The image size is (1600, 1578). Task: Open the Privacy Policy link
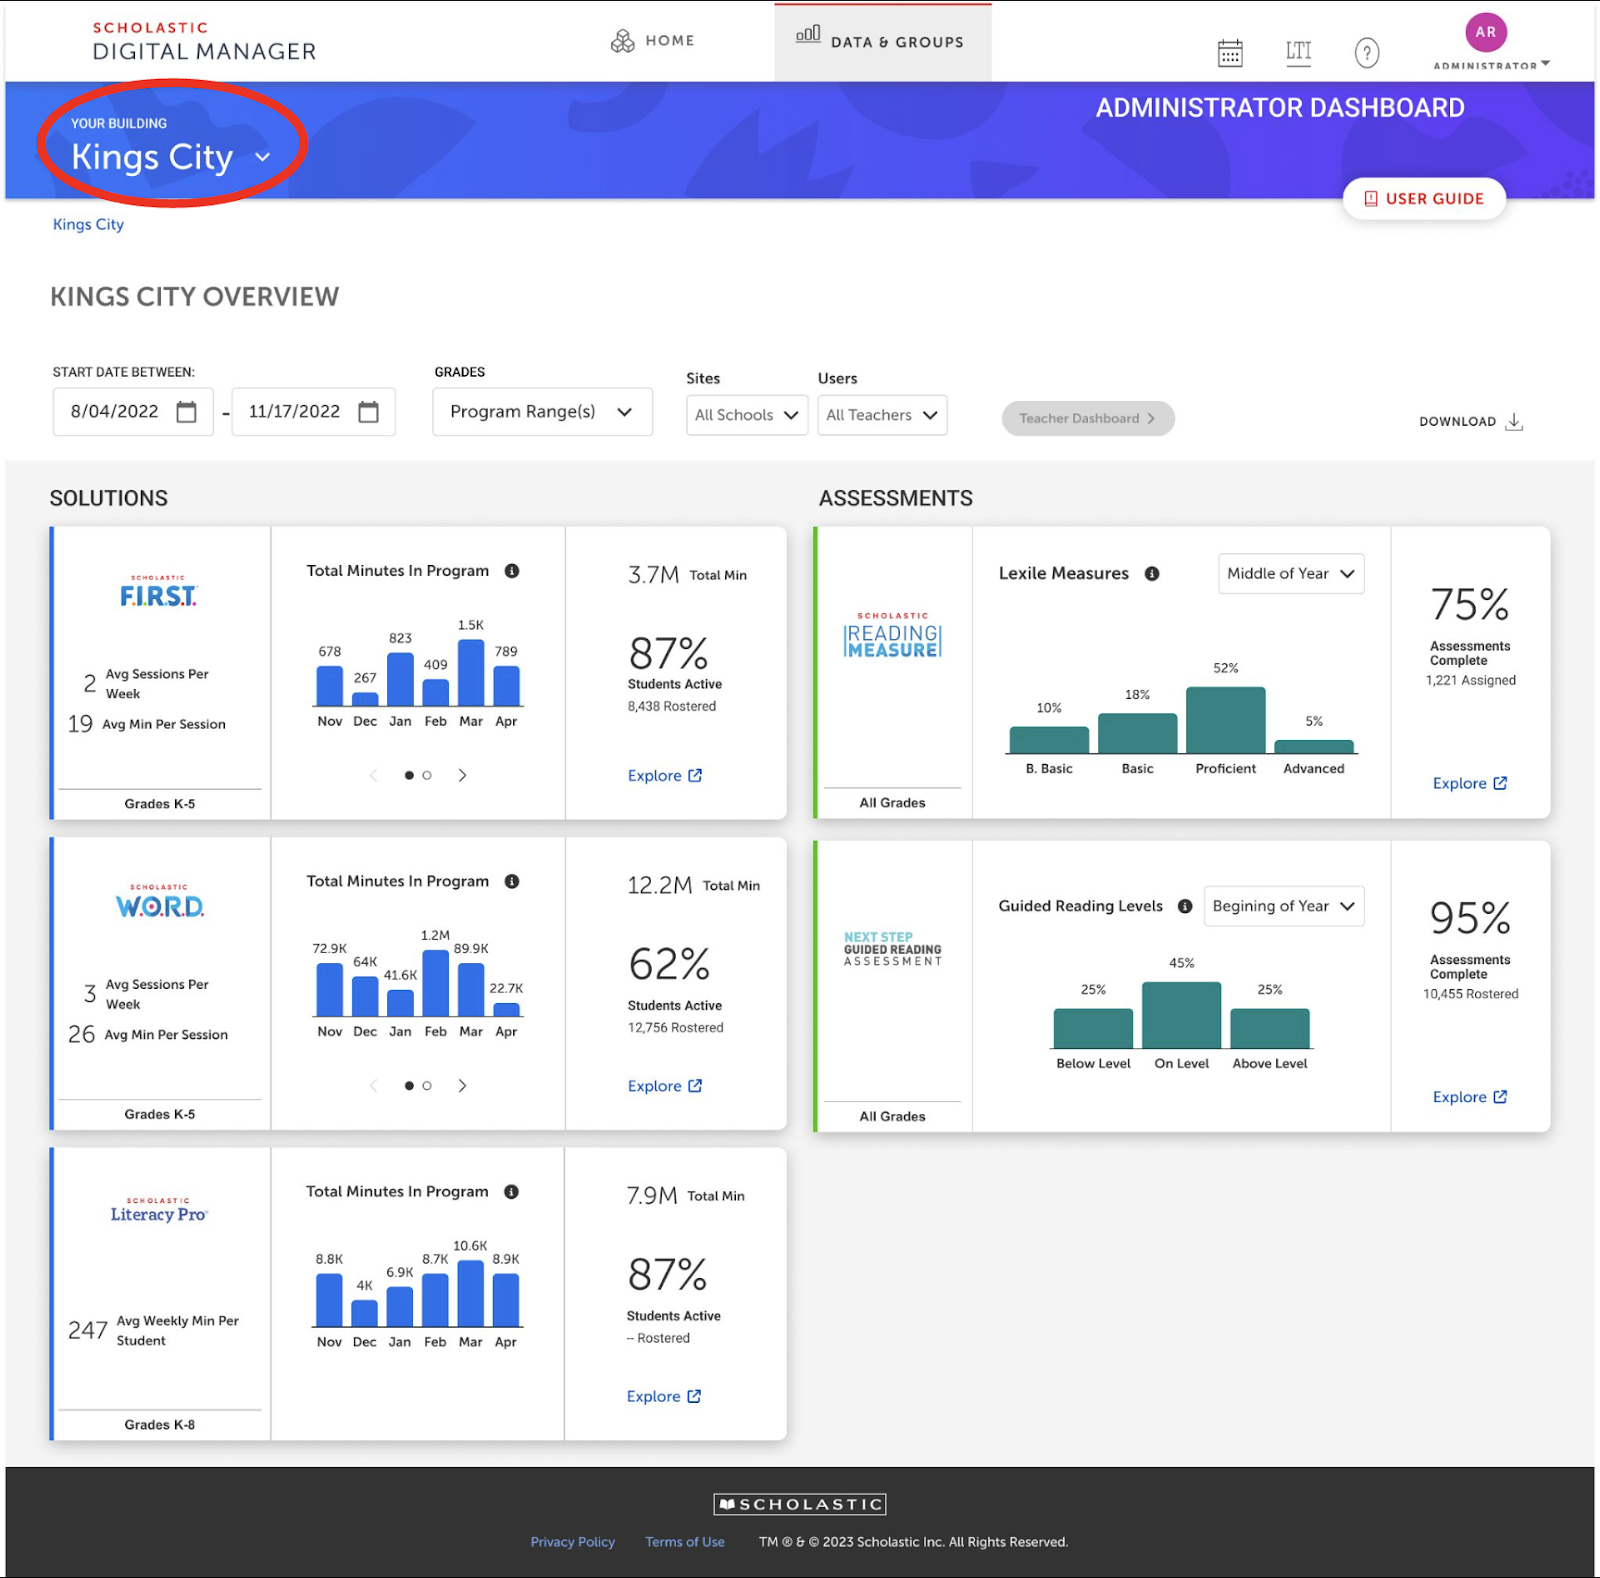(573, 1542)
